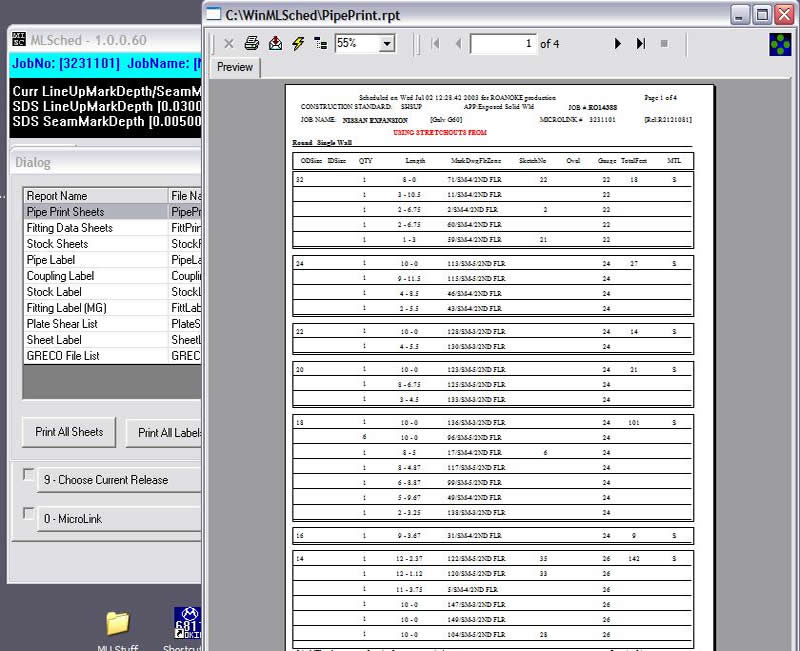Open the MLStuff folder on desktop
The height and width of the screenshot is (651, 800).
[x=118, y=623]
